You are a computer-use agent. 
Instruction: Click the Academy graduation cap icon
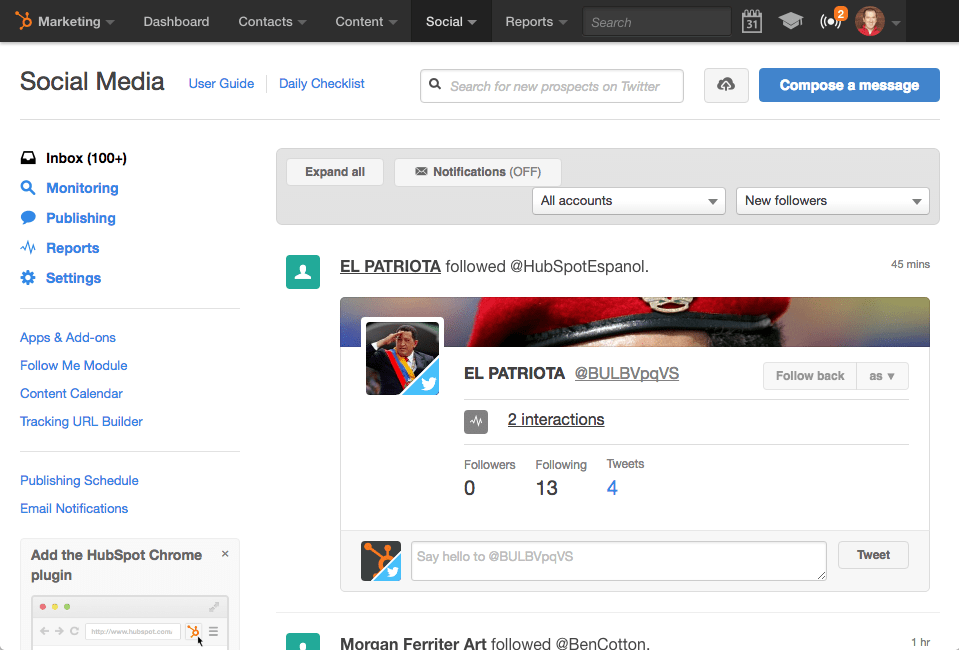[x=790, y=20]
